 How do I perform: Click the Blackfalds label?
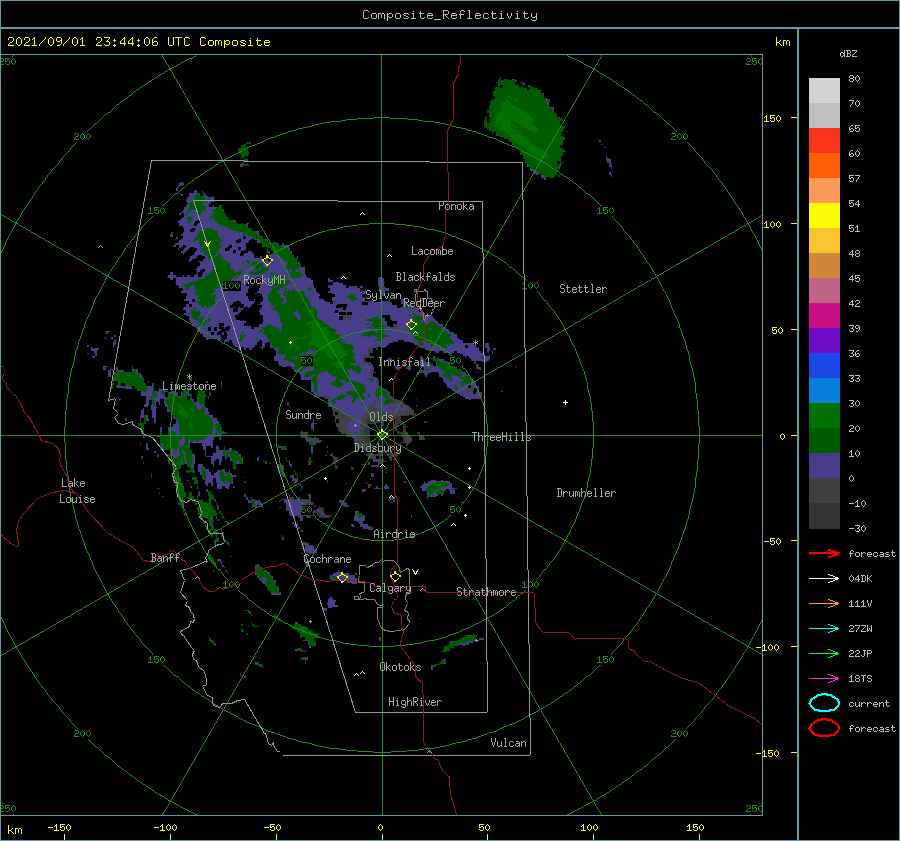[425, 277]
